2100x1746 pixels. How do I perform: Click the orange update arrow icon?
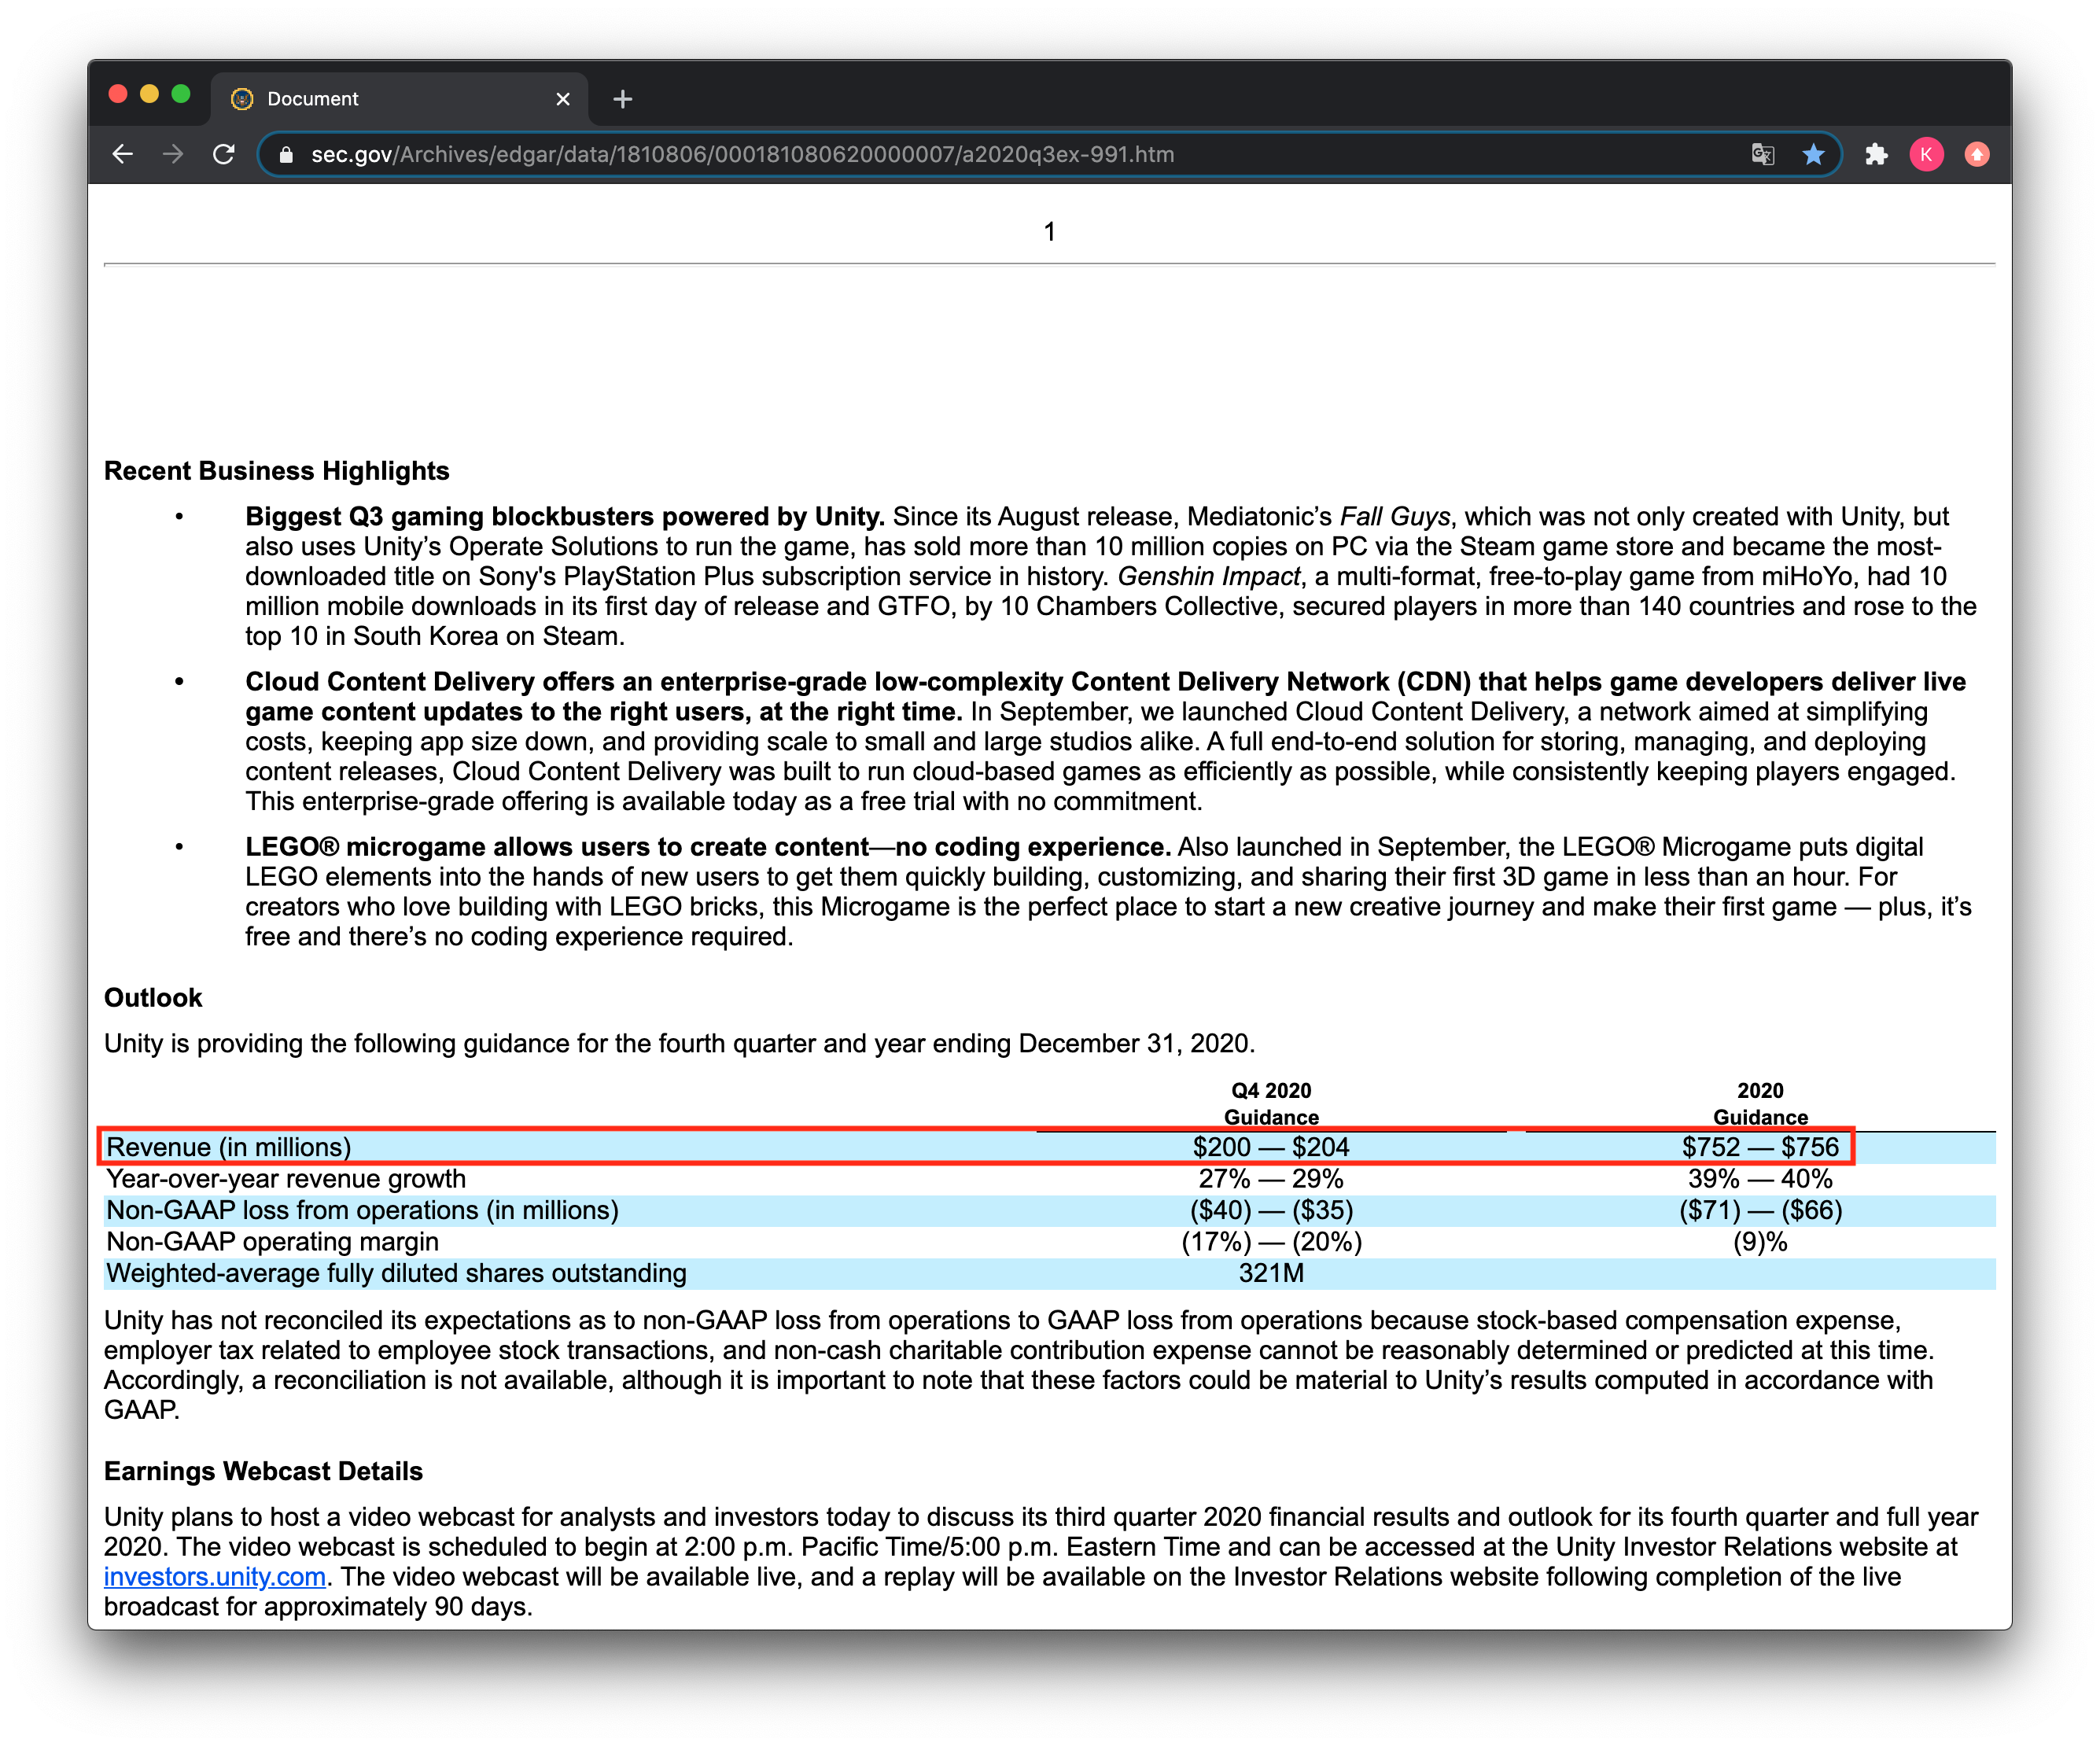point(1977,154)
